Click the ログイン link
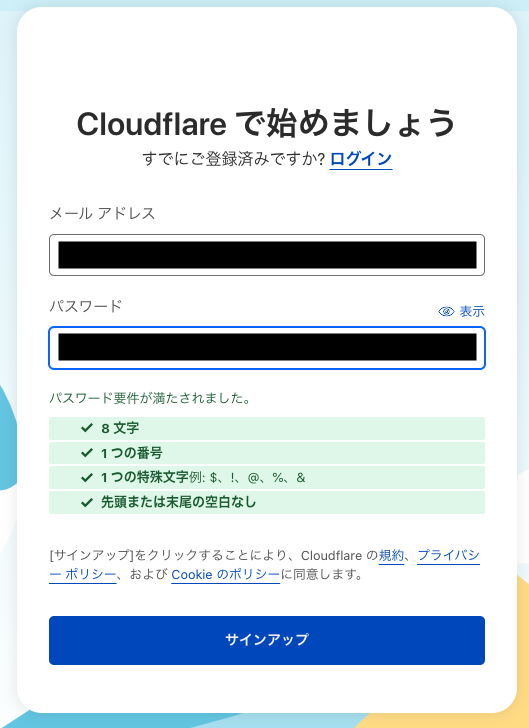Viewport: 529px width, 728px height. (x=361, y=159)
